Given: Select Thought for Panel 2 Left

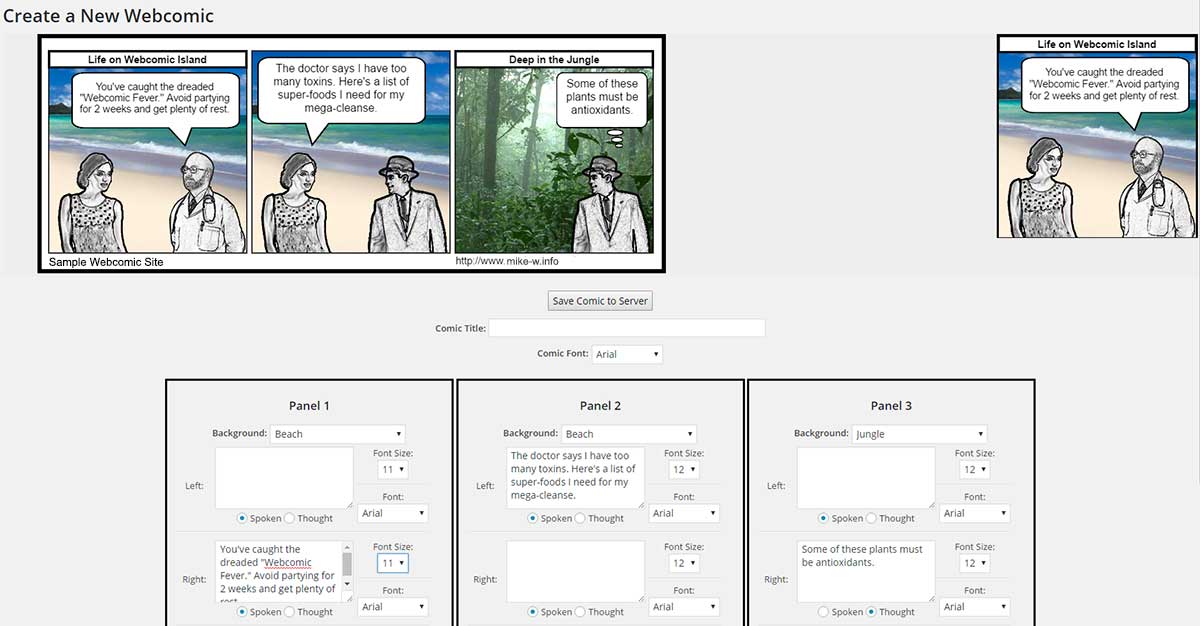Looking at the screenshot, I should pos(581,518).
